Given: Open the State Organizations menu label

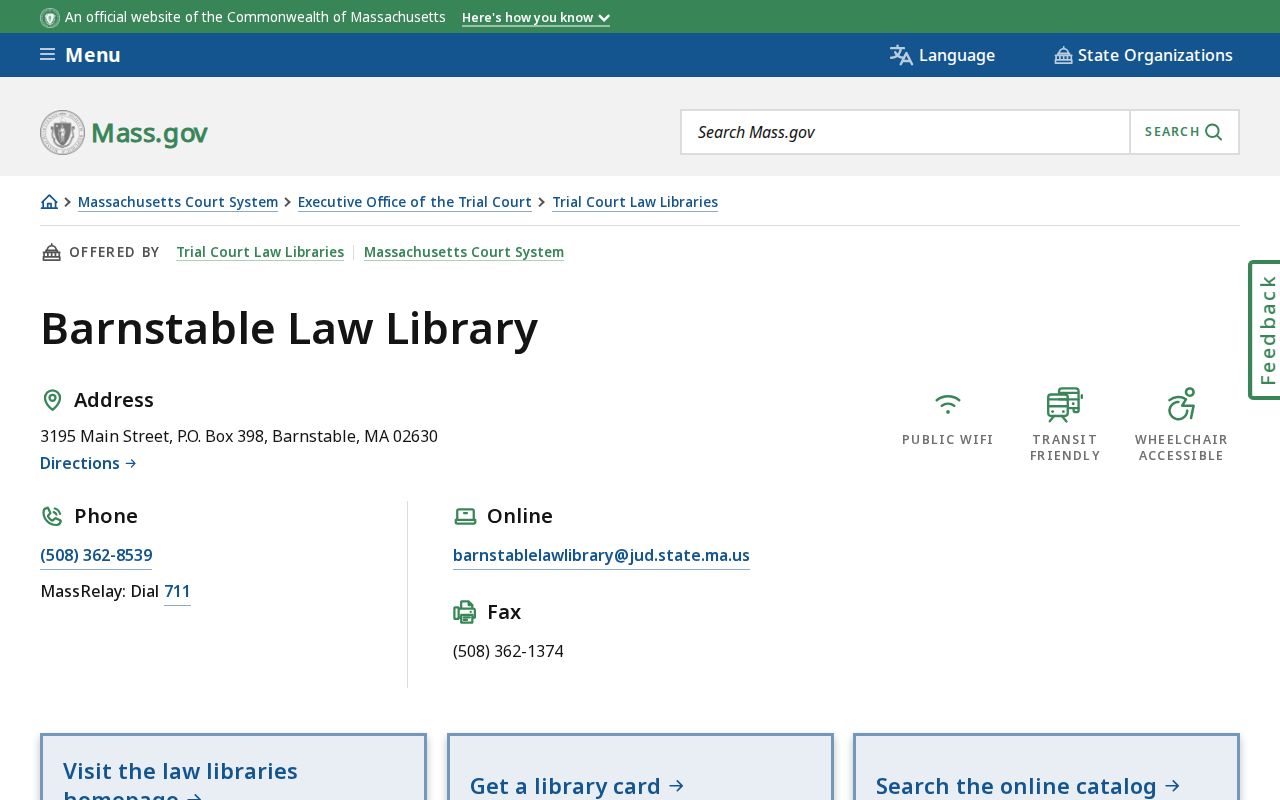Looking at the screenshot, I should 1155,55.
